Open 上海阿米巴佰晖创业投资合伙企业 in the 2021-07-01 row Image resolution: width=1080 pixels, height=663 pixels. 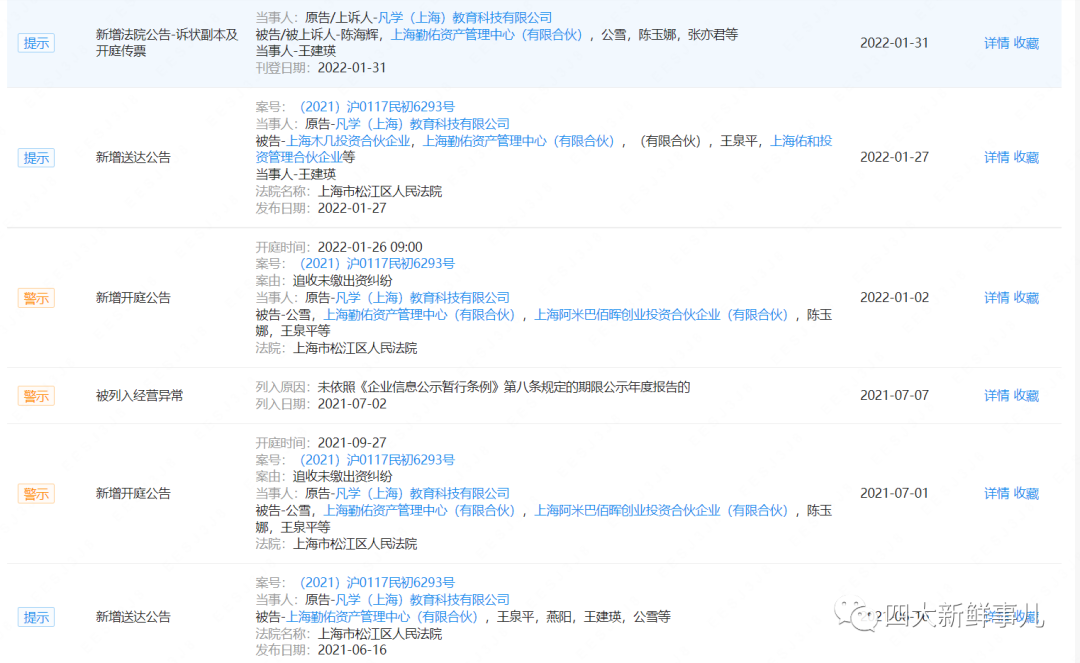tap(661, 511)
